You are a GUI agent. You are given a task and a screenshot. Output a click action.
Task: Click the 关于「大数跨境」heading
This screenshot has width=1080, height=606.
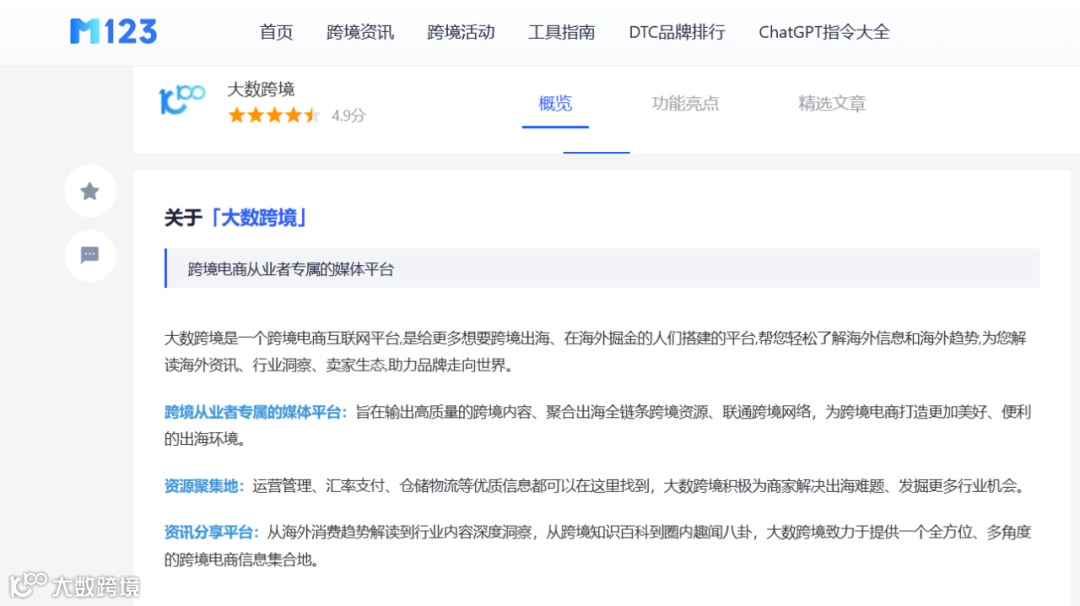pos(236,218)
